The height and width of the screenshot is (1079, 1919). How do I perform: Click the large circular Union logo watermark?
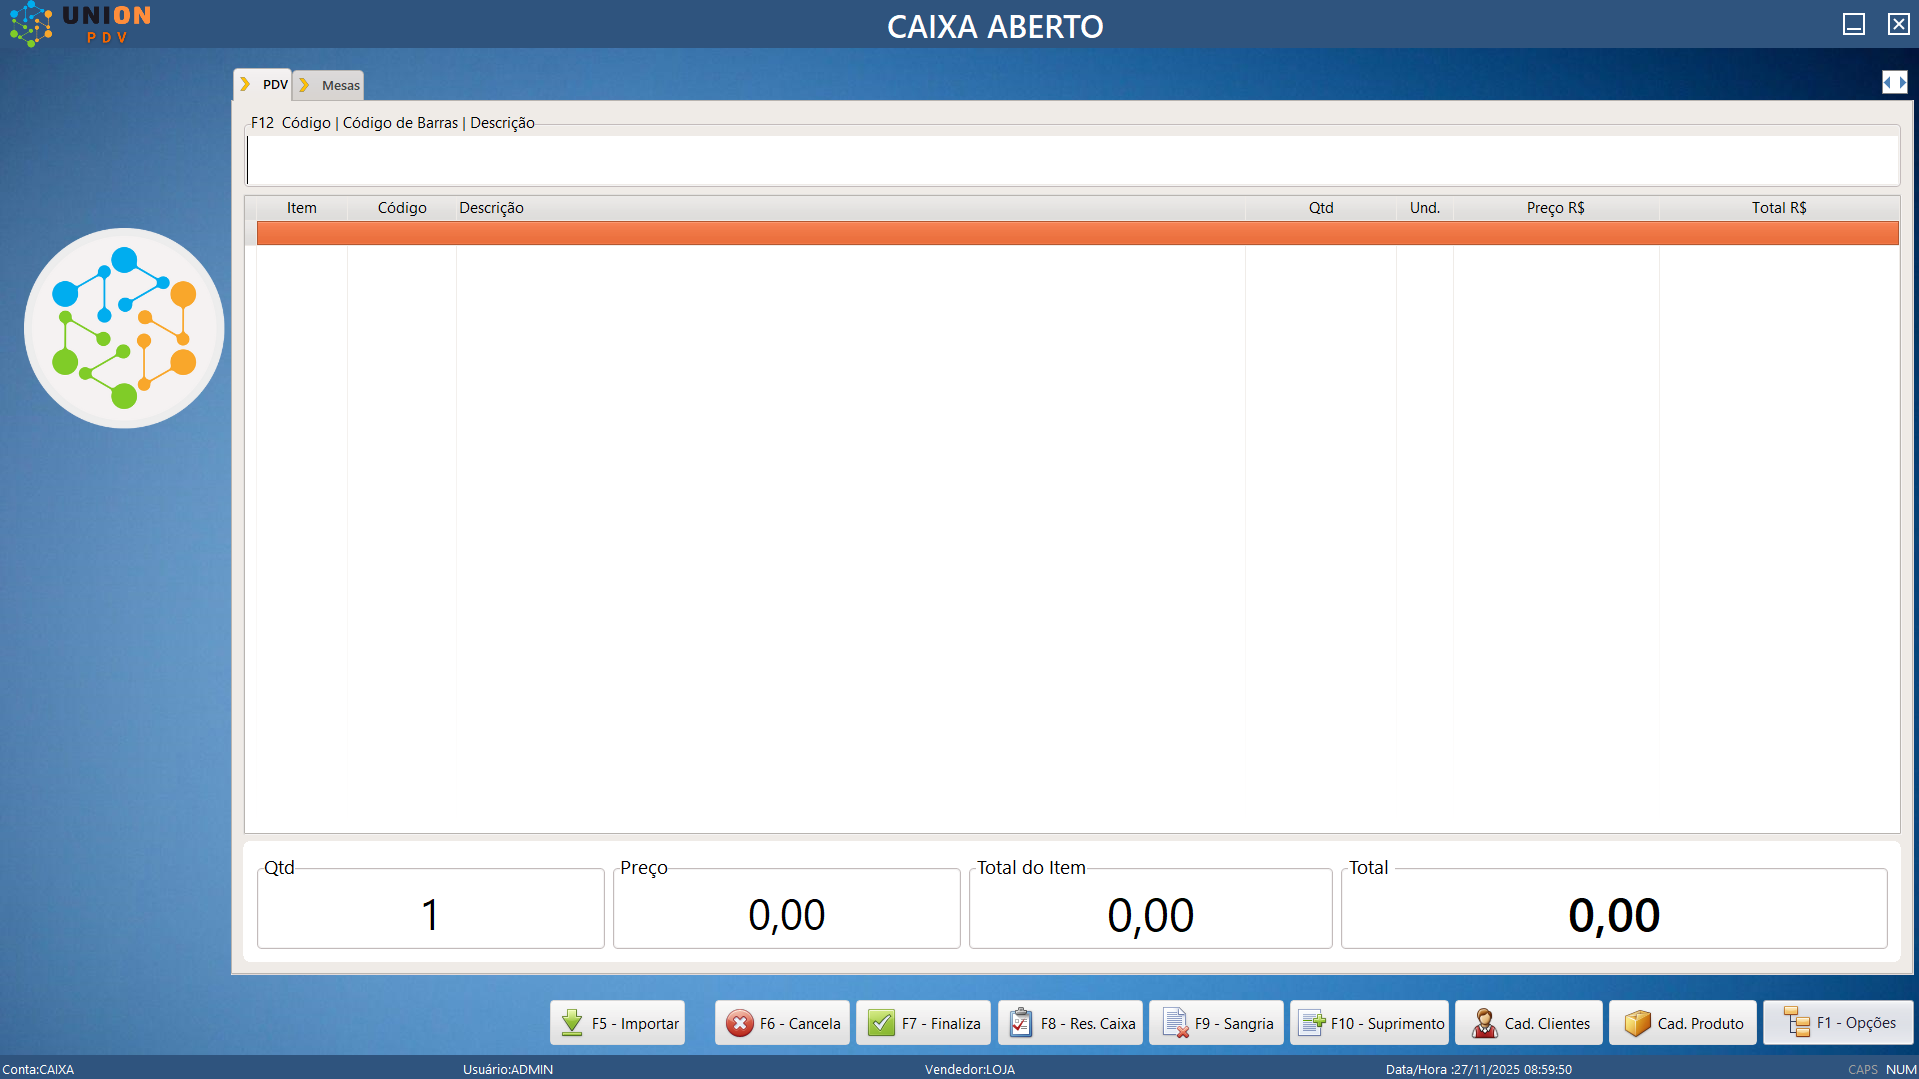[x=123, y=328]
